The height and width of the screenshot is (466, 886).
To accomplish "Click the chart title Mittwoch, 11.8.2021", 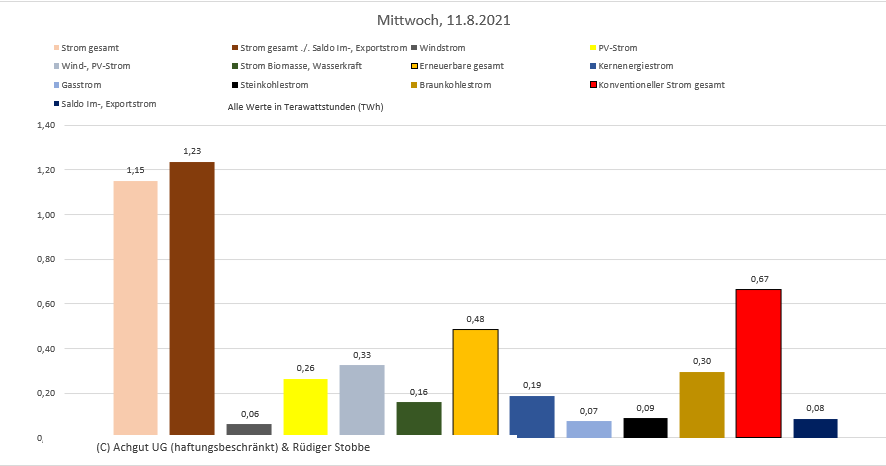I will 442,20.
